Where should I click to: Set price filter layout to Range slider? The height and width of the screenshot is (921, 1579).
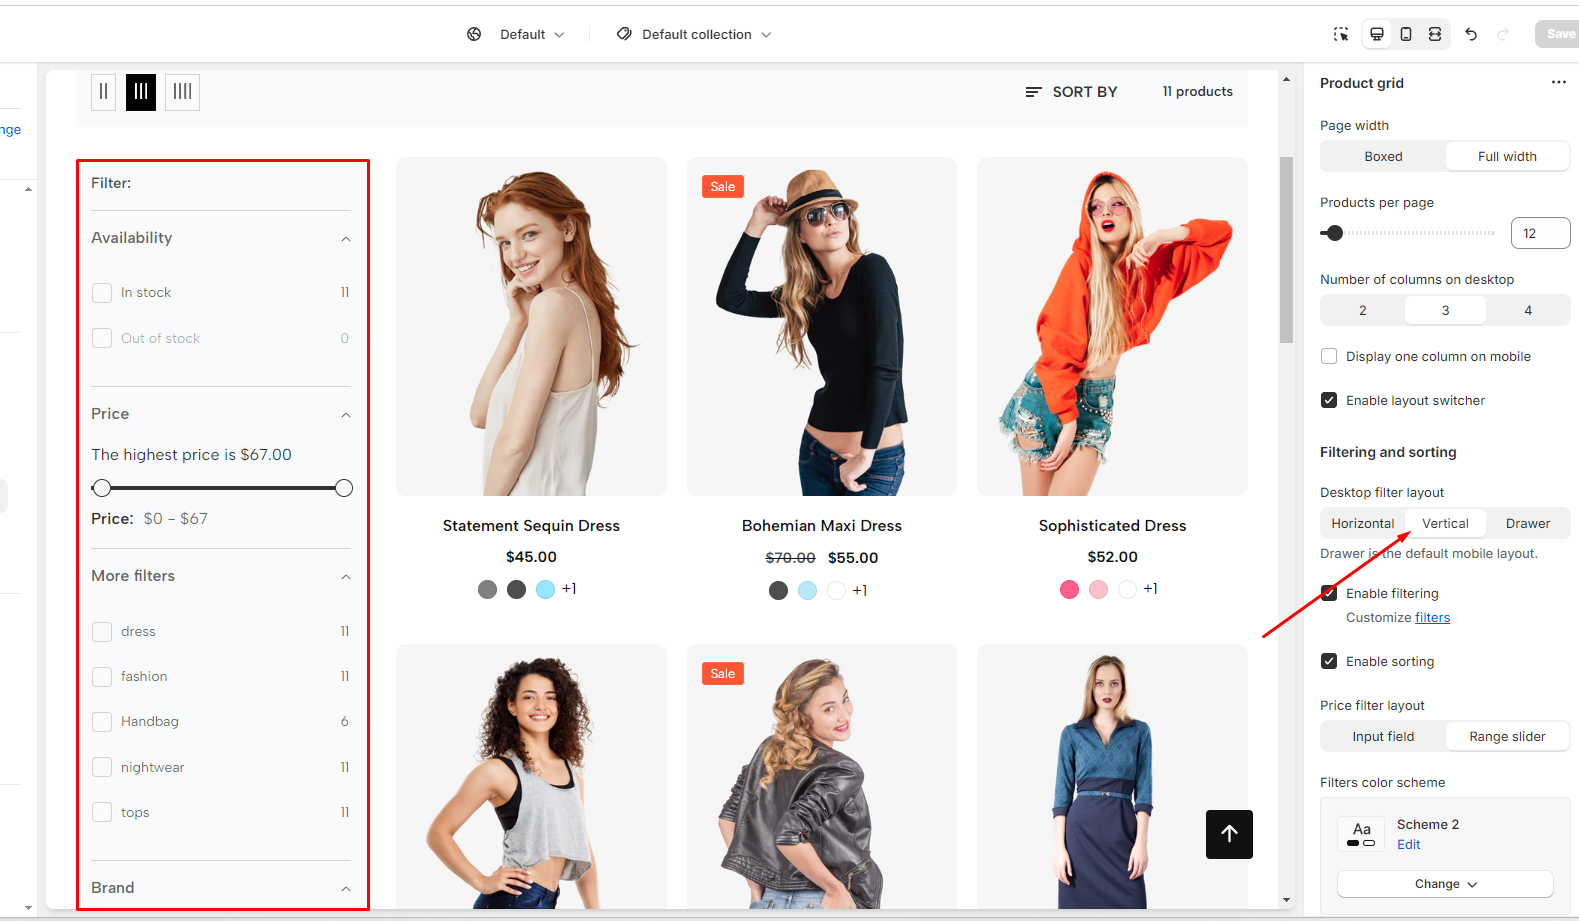pyautogui.click(x=1507, y=736)
